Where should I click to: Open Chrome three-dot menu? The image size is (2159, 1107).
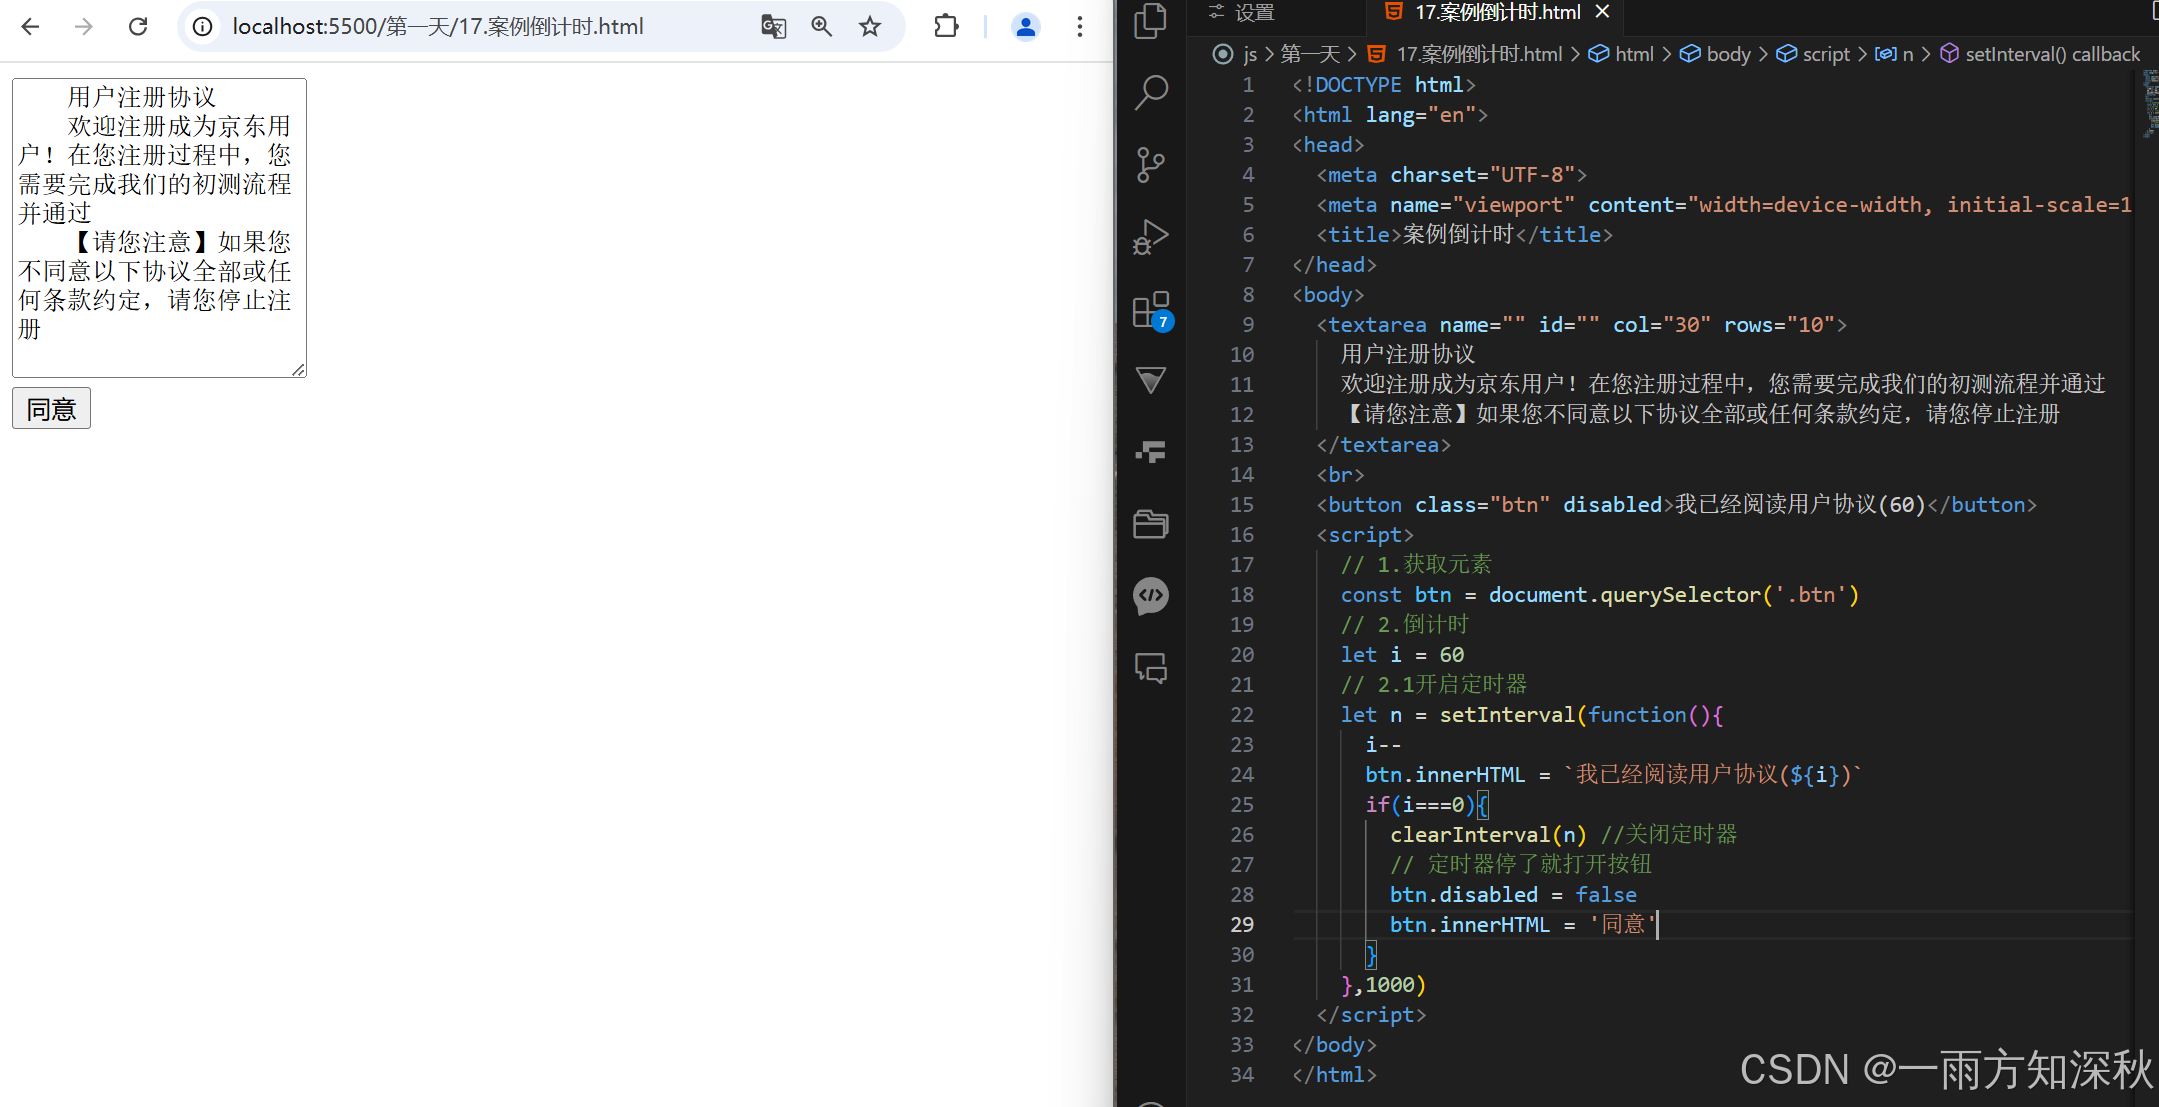1079,27
